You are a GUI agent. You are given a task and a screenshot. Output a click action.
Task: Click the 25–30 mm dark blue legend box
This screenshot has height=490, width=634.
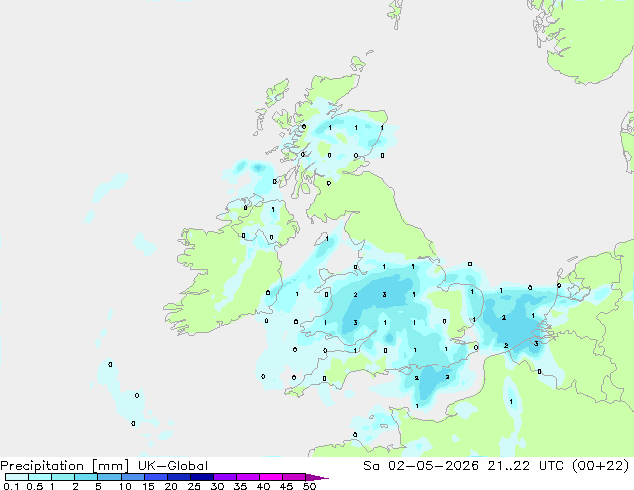(202, 477)
